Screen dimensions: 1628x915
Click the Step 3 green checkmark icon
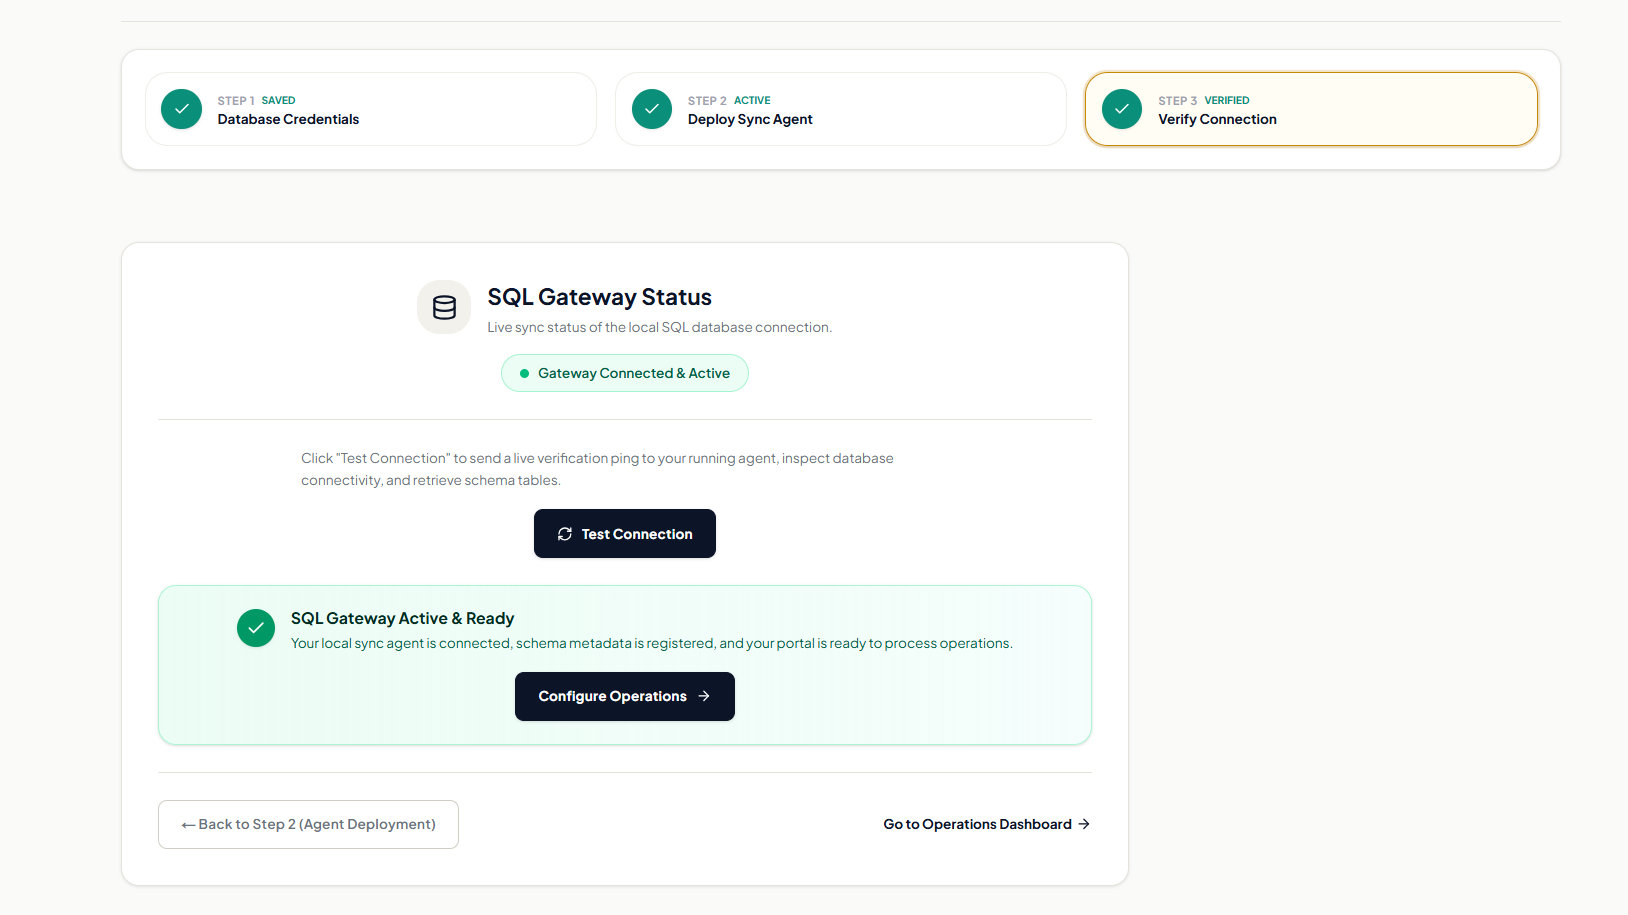click(1122, 109)
